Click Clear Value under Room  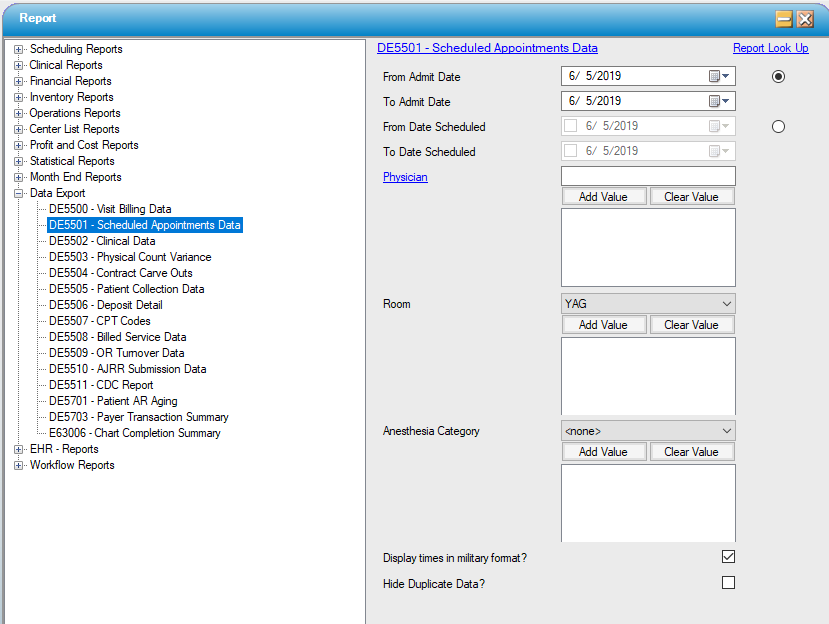(692, 324)
